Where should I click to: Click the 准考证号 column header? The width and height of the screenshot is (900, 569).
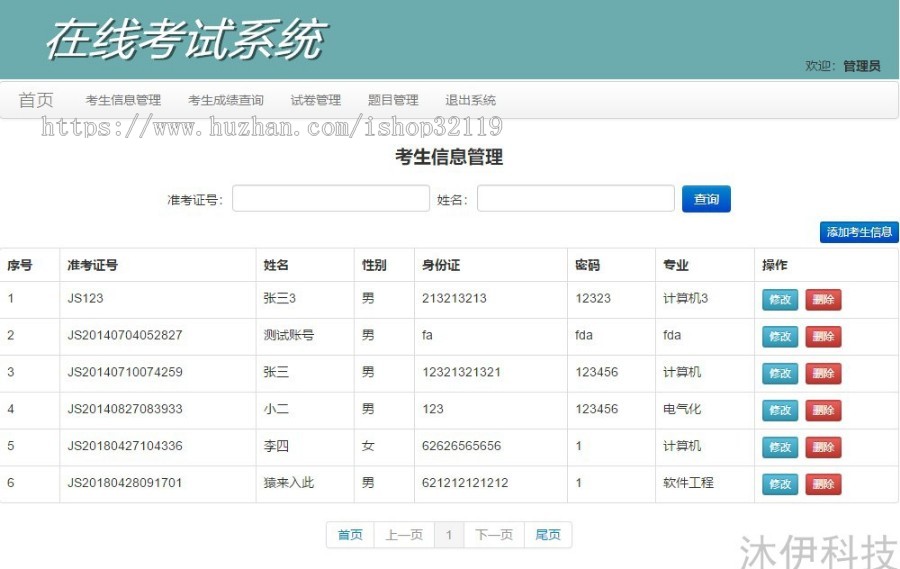(92, 265)
